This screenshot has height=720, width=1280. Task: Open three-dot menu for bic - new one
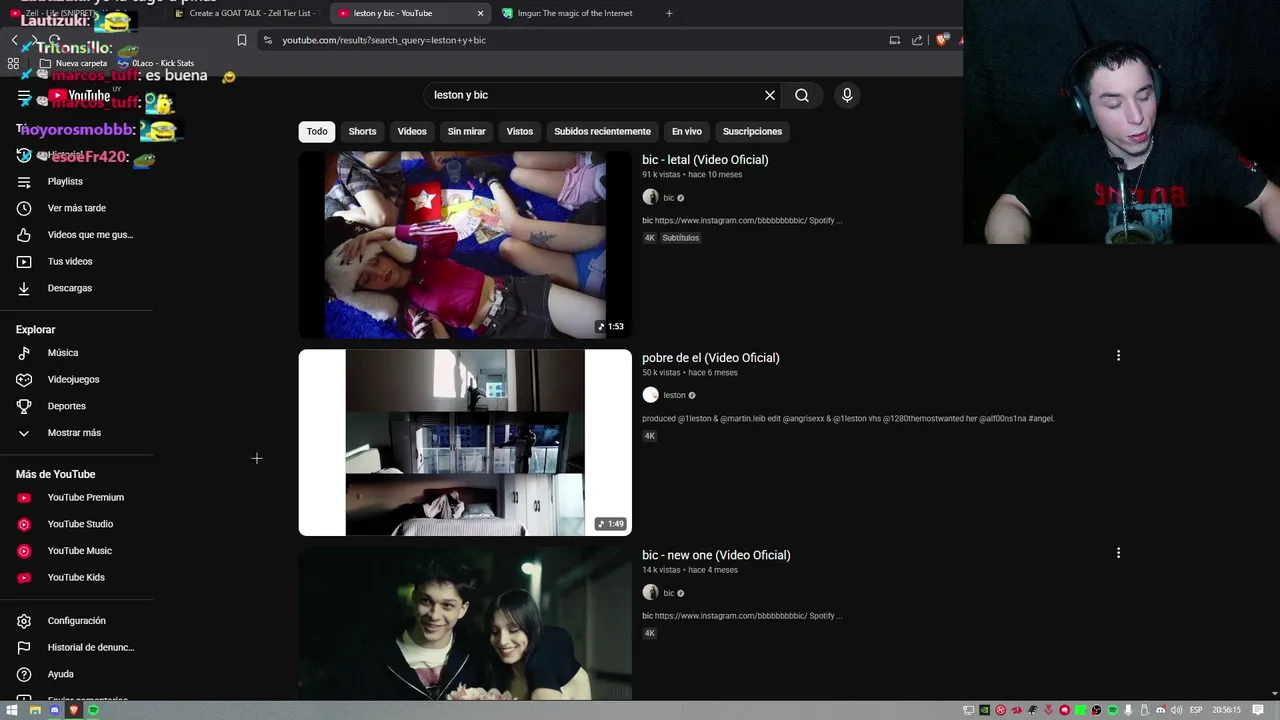[x=1118, y=553]
